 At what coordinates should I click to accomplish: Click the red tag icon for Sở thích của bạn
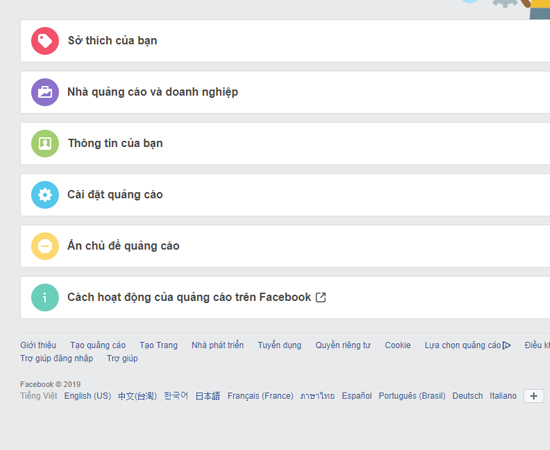(45, 41)
